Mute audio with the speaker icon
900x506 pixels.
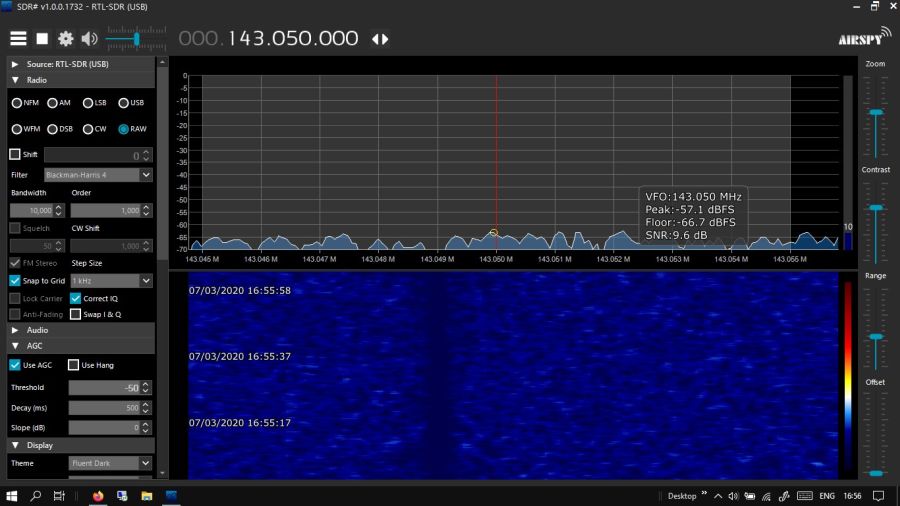coord(89,38)
